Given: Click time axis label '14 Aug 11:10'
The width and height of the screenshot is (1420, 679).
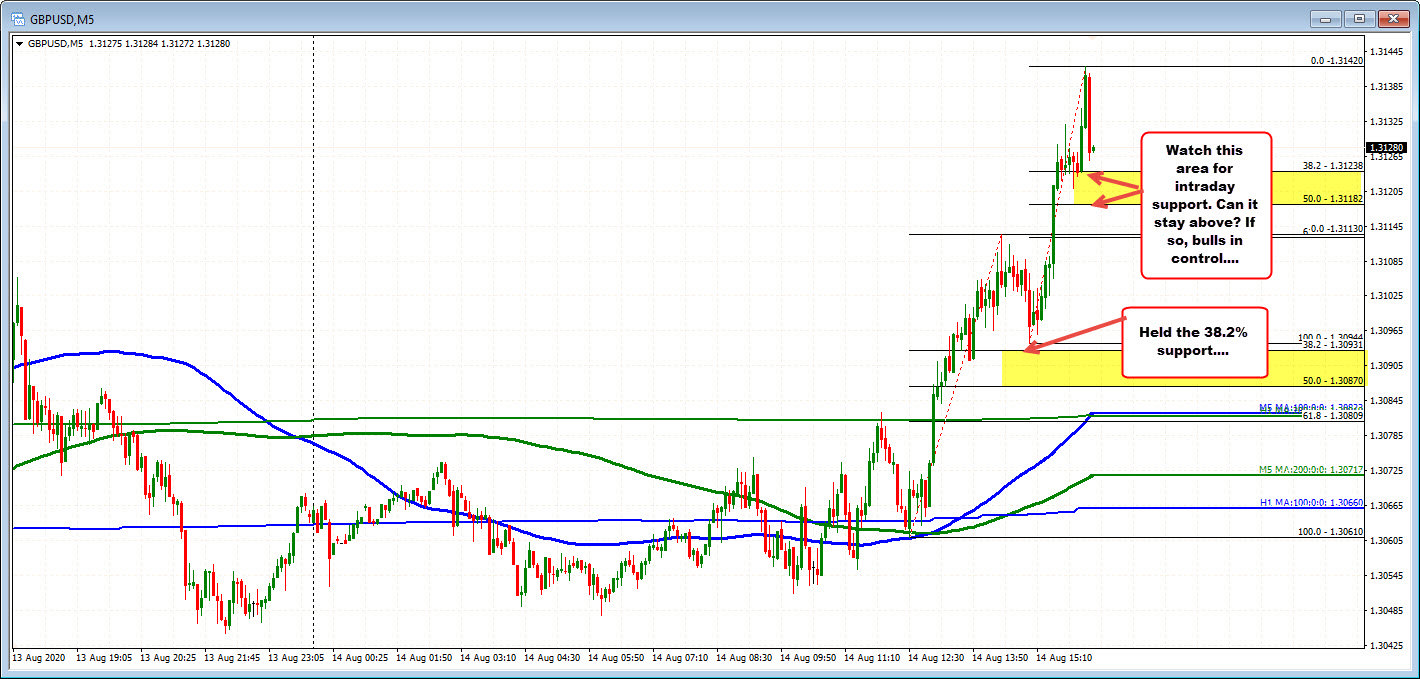Looking at the screenshot, I should click(x=874, y=658).
